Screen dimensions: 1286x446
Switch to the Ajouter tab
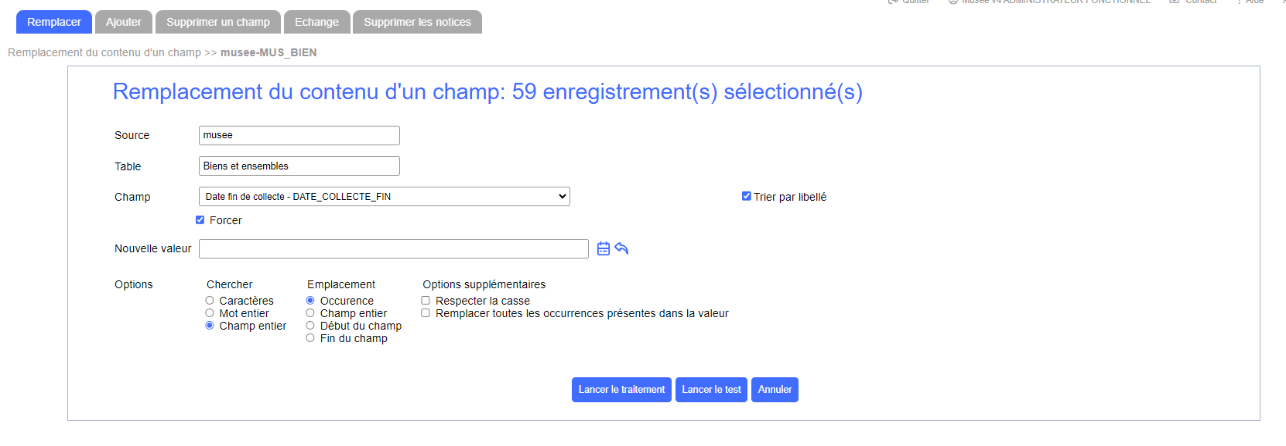(124, 22)
